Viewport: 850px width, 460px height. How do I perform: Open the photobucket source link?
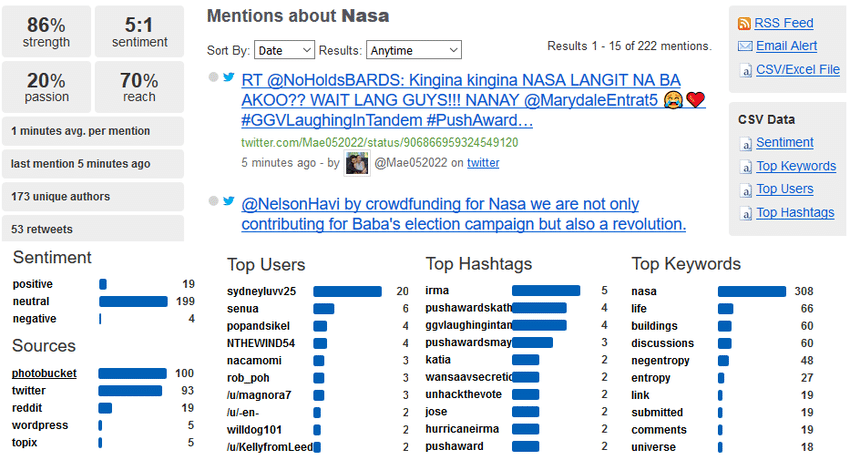pyautogui.click(x=44, y=373)
